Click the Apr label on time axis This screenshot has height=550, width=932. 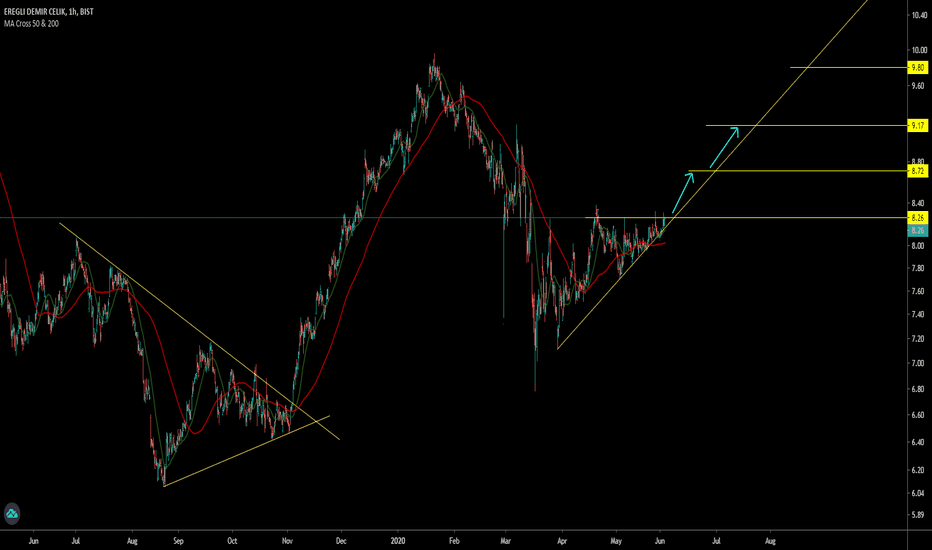tap(562, 541)
